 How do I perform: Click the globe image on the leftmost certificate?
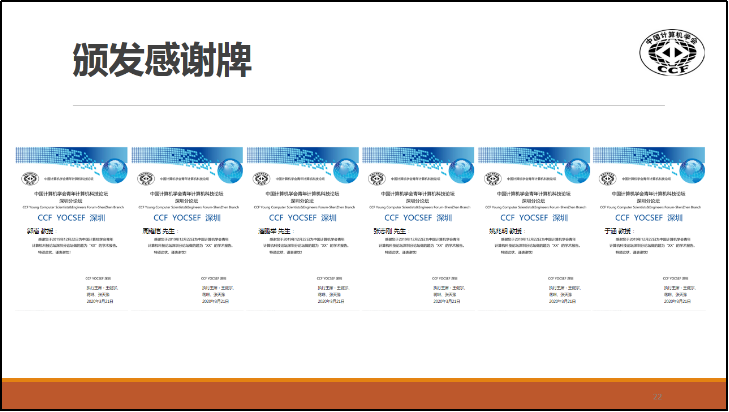[114, 171]
